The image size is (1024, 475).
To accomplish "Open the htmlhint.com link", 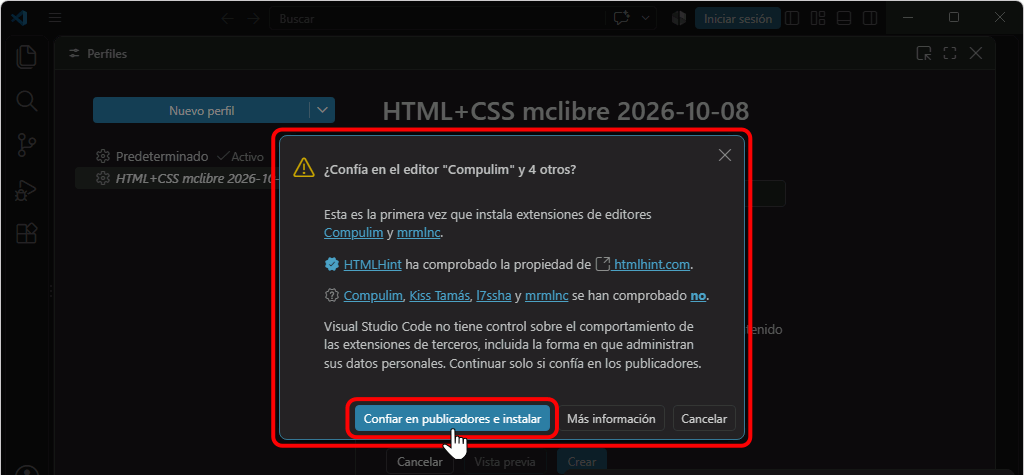I will [651, 265].
